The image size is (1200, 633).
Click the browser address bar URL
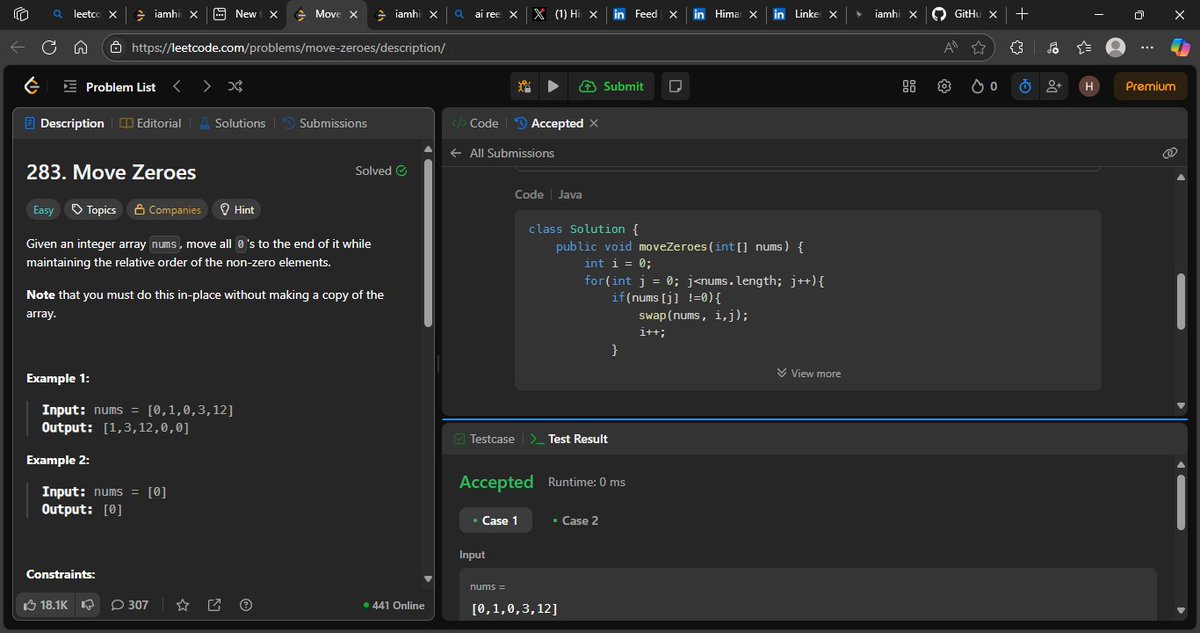pyautogui.click(x=288, y=47)
